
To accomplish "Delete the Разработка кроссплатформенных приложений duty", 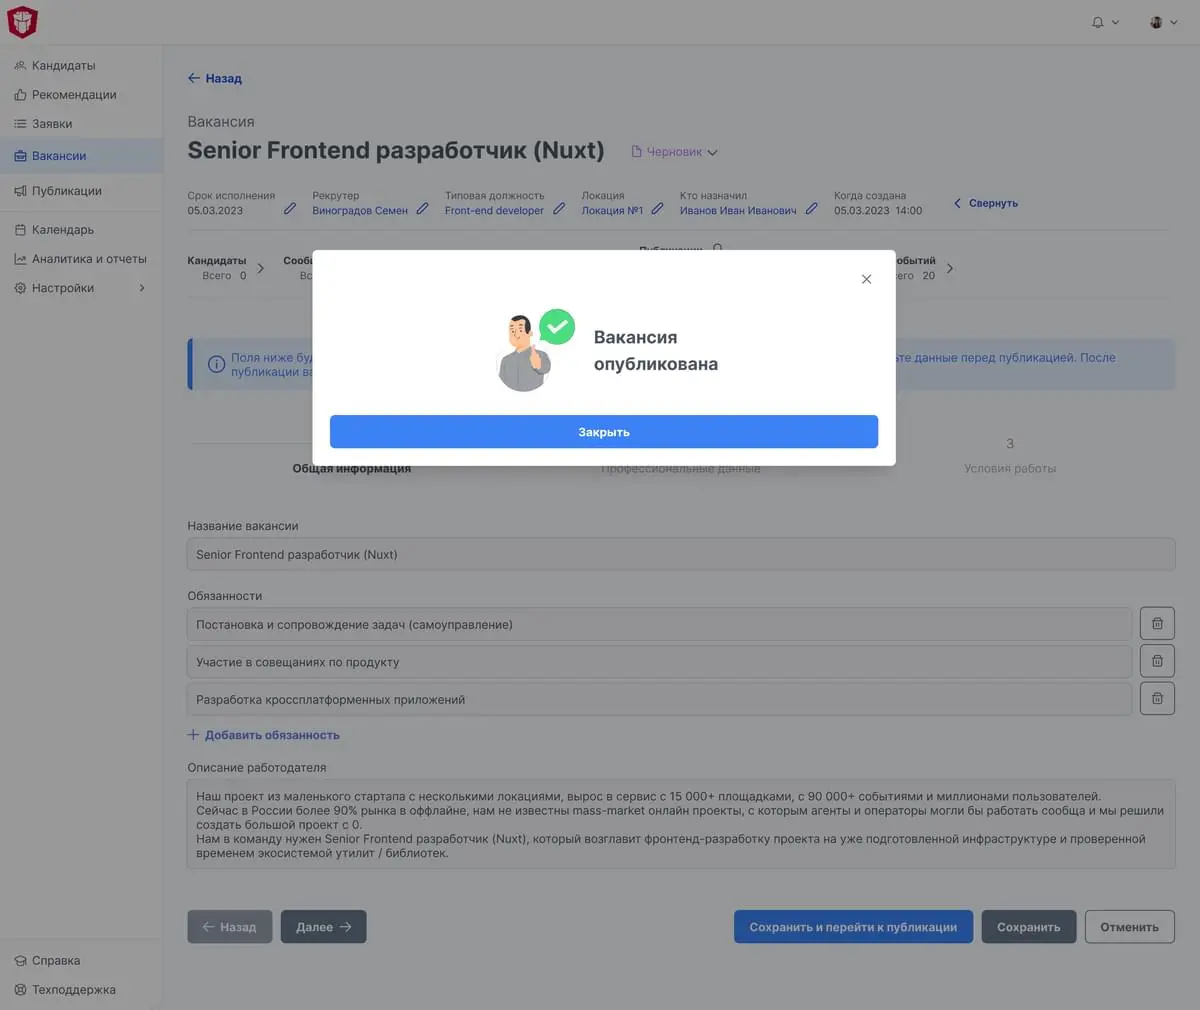I will coord(1157,698).
